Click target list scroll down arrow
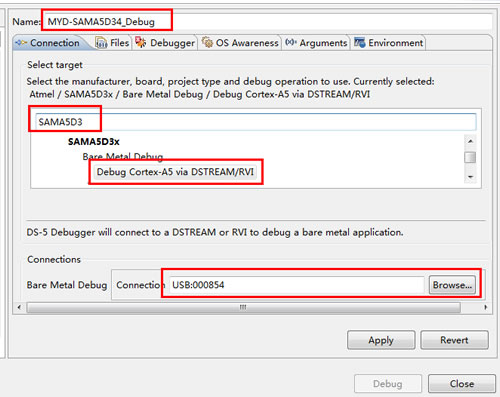This screenshot has height=397, width=500. coord(470,177)
